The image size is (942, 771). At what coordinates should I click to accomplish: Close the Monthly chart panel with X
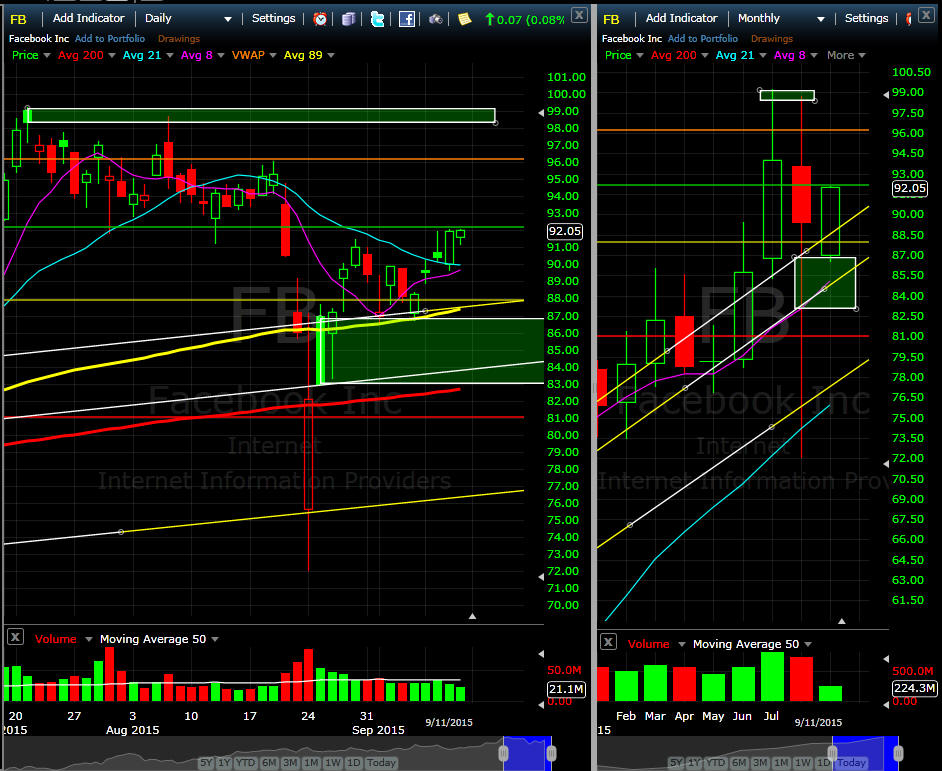(x=928, y=15)
